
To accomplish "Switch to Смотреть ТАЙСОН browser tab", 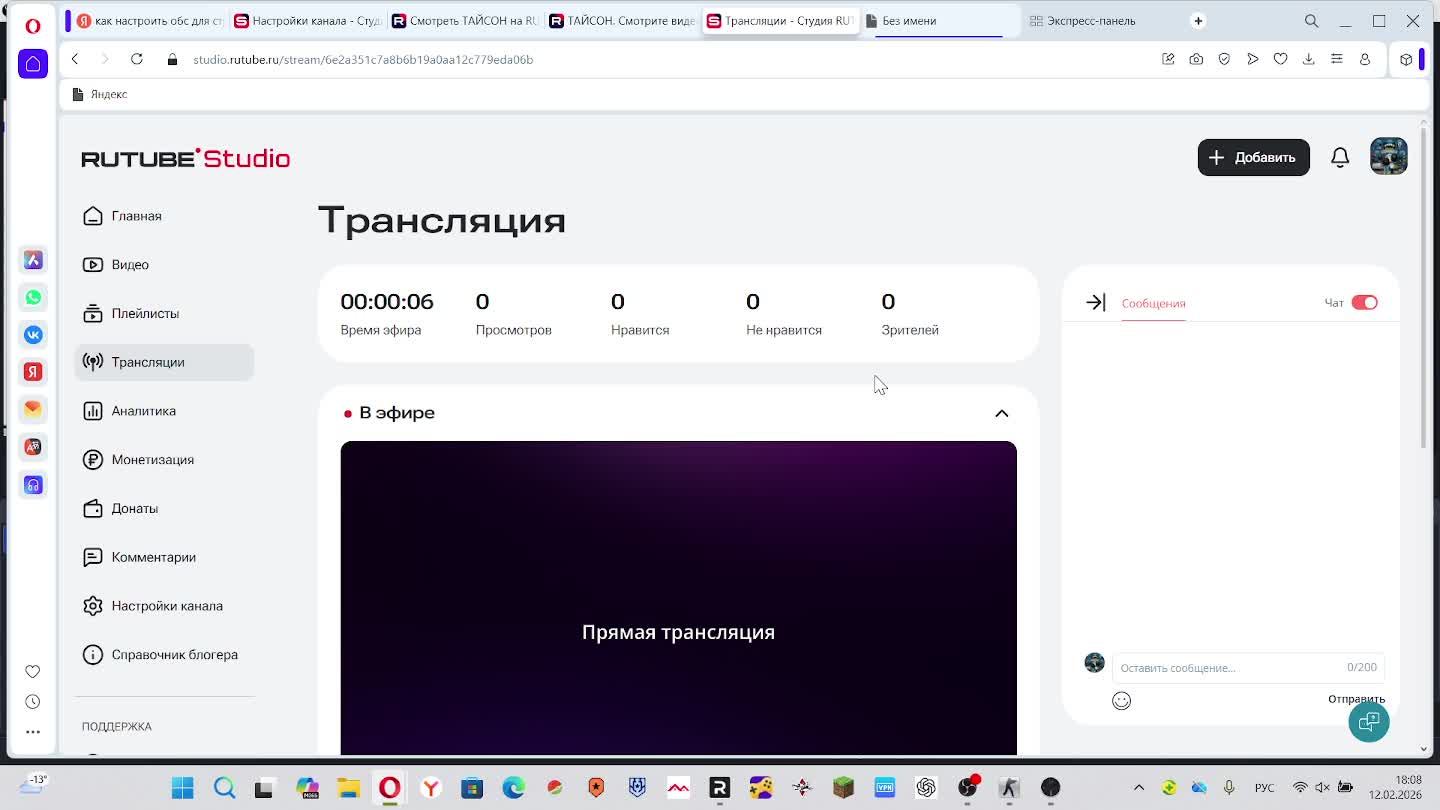I will click(x=466, y=21).
